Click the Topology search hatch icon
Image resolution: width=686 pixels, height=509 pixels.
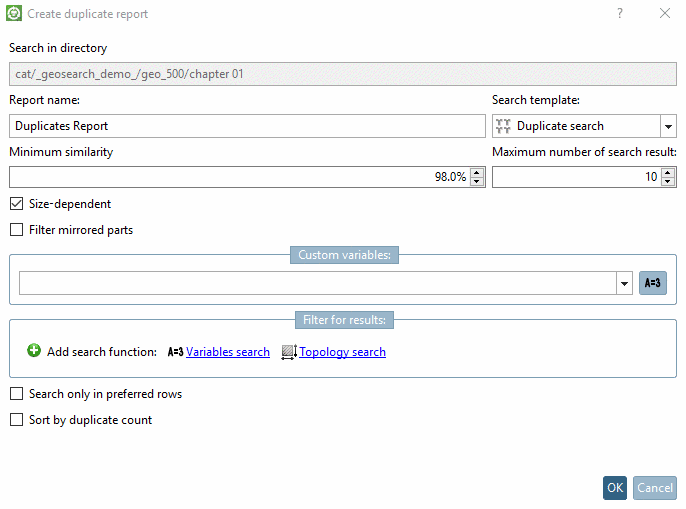click(x=289, y=352)
